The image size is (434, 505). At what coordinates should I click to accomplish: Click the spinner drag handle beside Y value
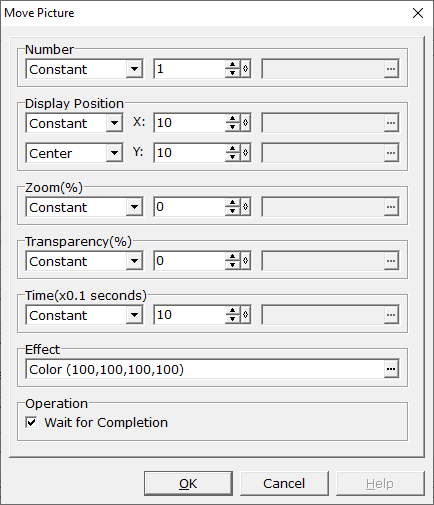click(246, 153)
